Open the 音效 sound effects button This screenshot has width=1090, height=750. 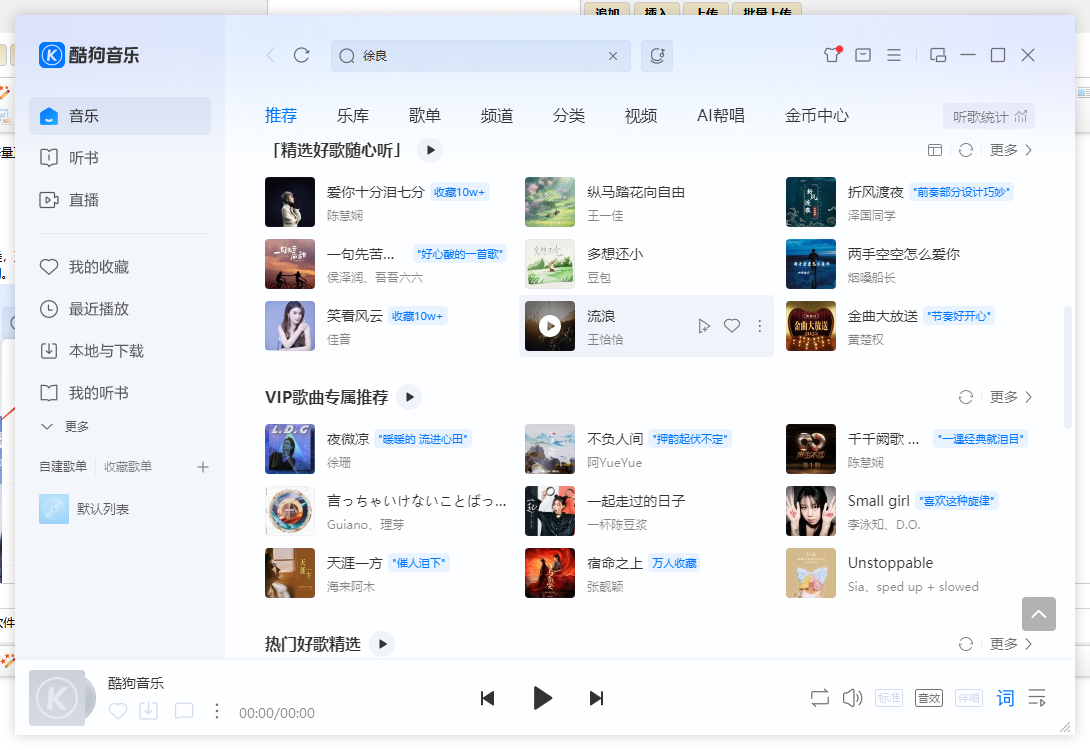pos(929,698)
